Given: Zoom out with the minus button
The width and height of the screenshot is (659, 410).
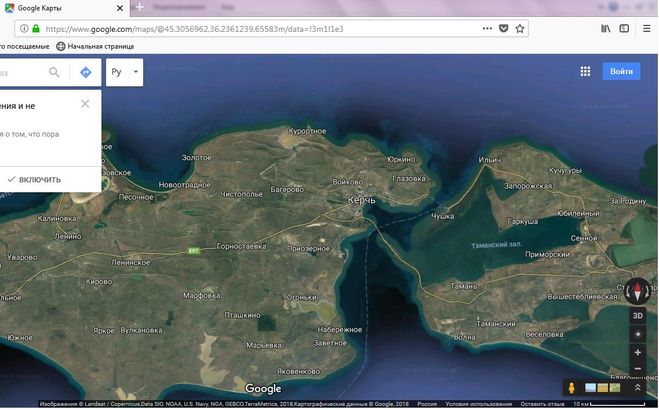Looking at the screenshot, I should (637, 369).
